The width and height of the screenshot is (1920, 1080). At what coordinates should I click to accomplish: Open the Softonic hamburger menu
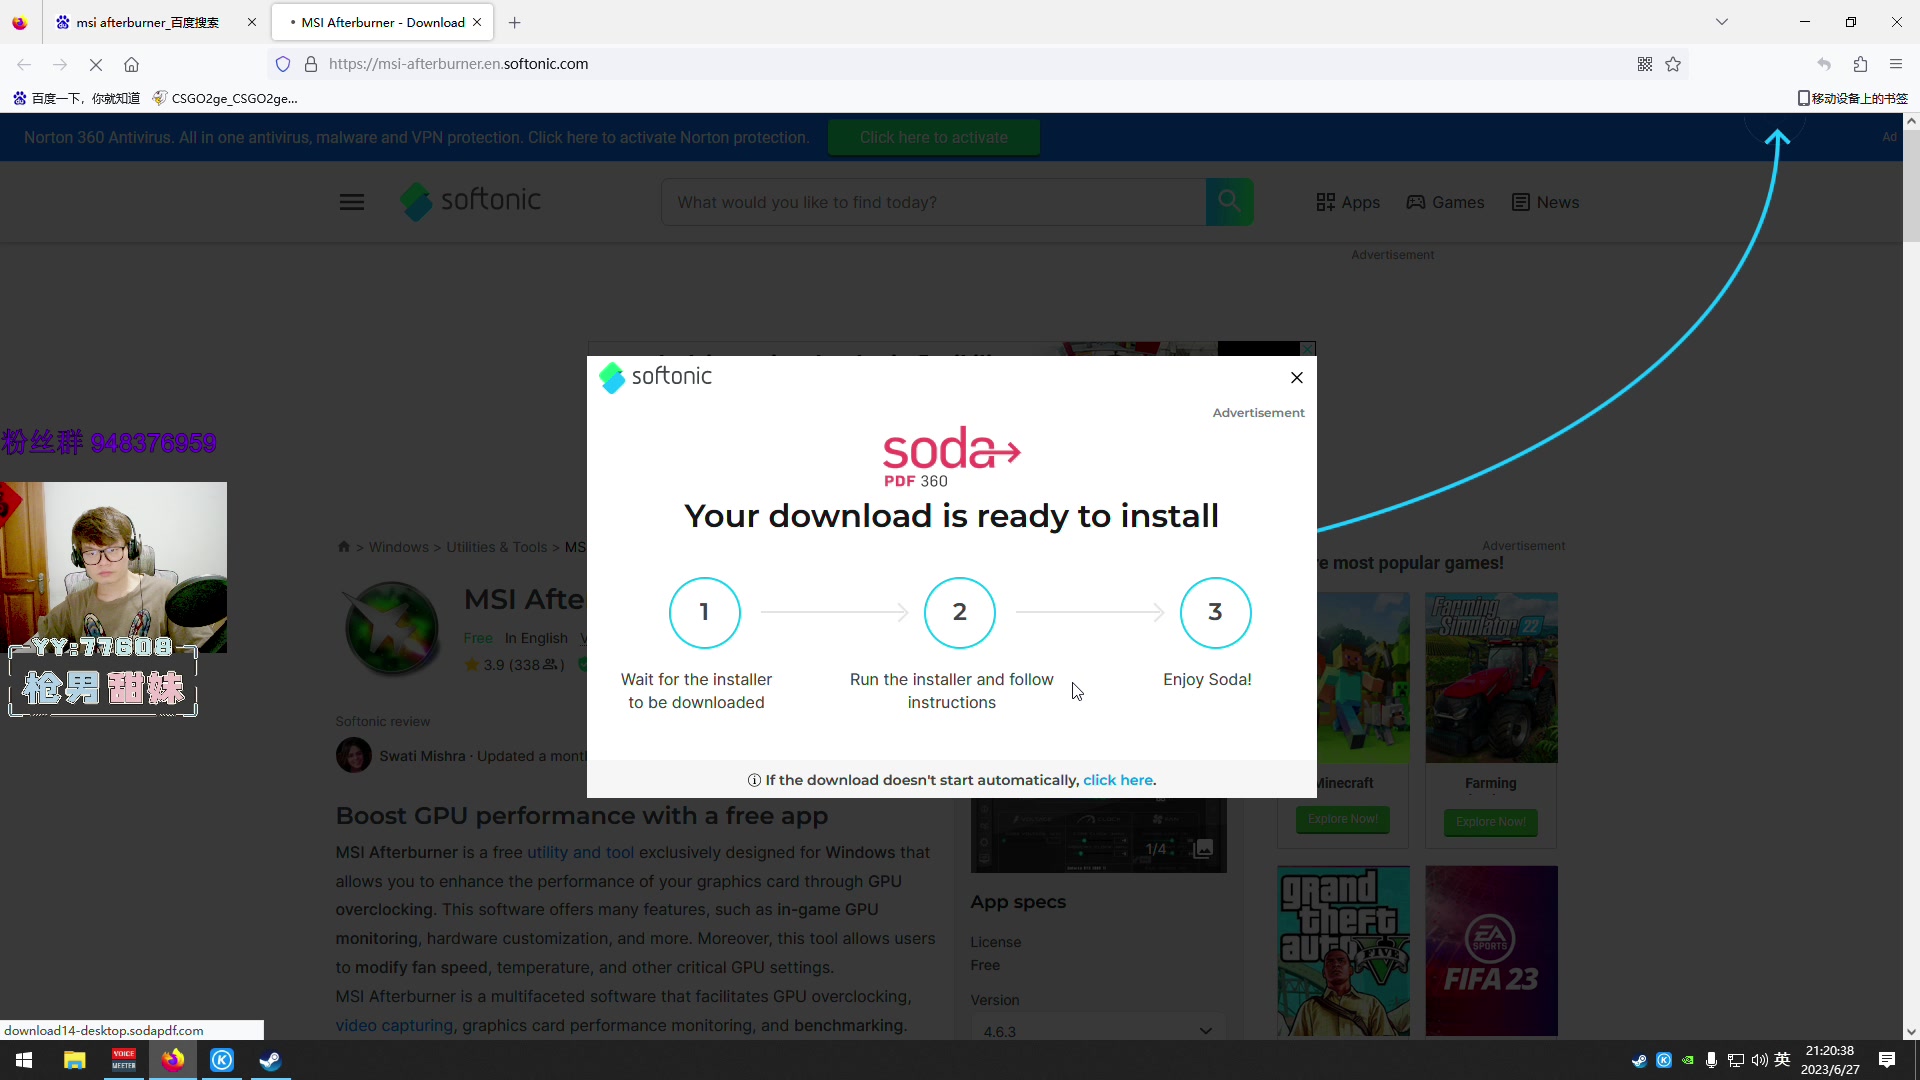point(352,202)
